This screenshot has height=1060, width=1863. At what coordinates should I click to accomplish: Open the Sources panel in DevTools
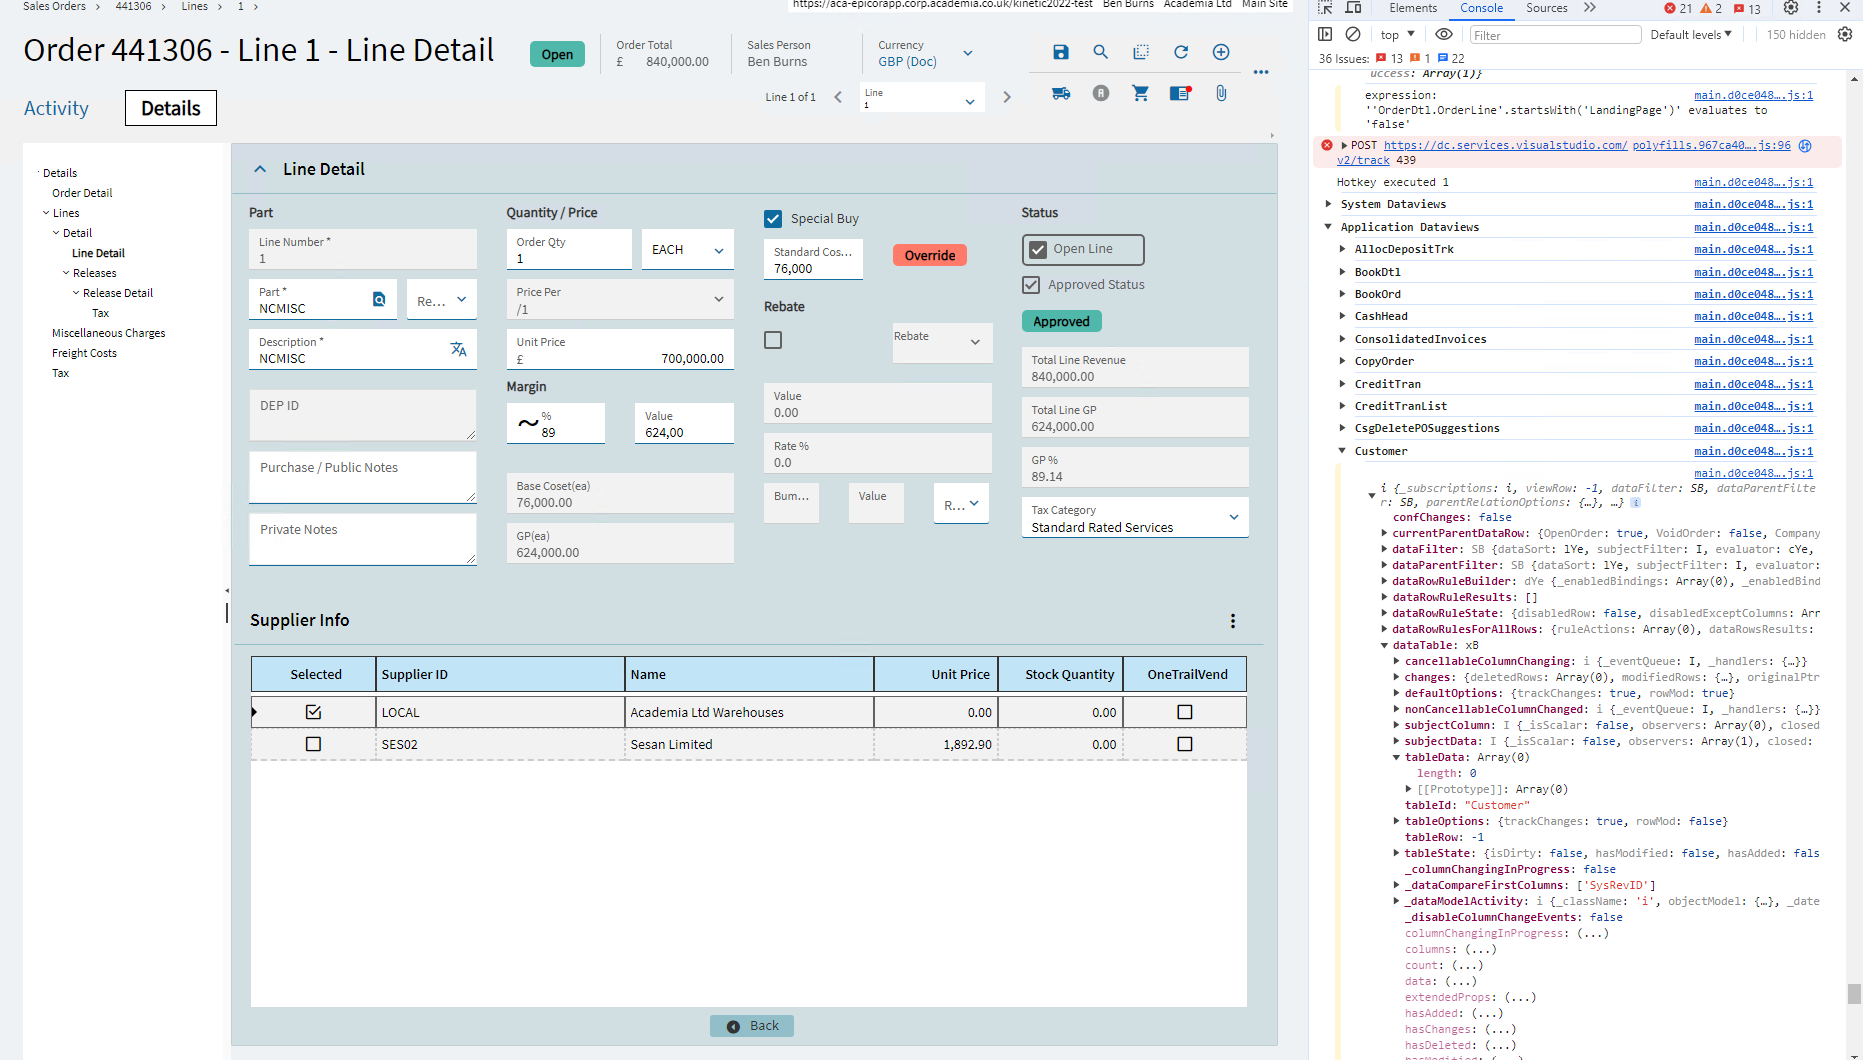(1547, 8)
